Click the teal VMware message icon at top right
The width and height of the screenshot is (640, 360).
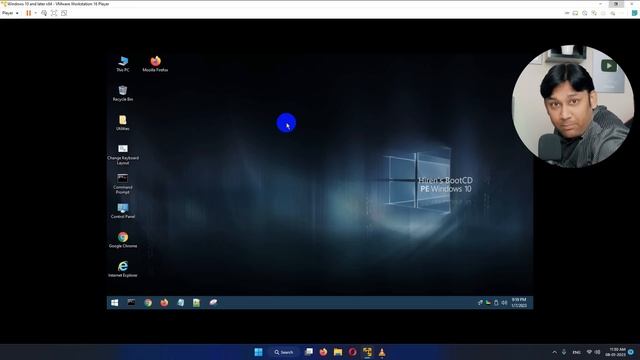point(634,13)
